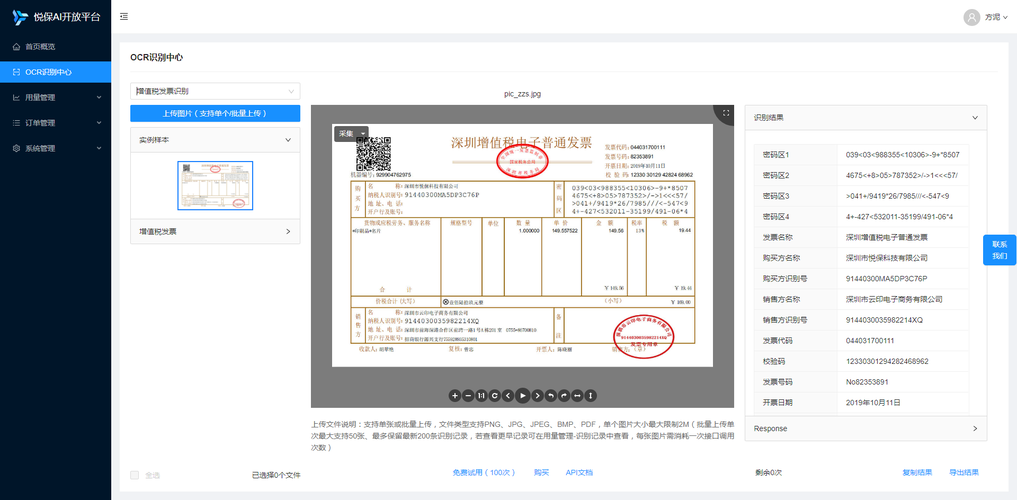
Task: Check the 全选 checkbox
Action: click(134, 475)
